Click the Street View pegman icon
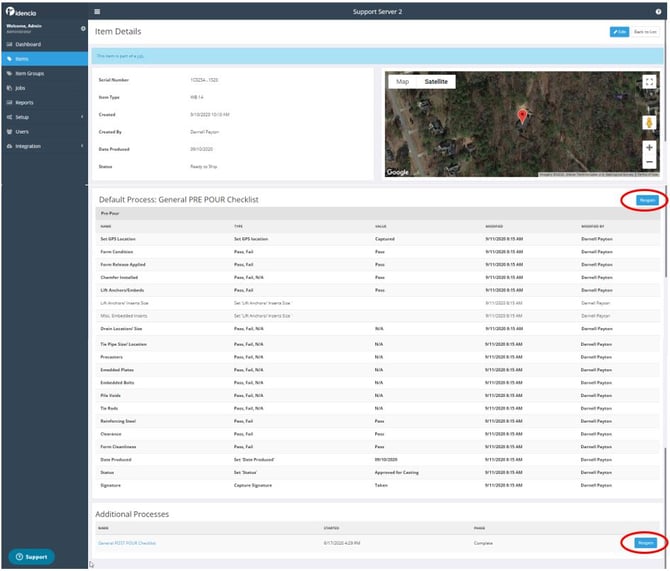Viewport: 670px width, 571px height. coord(649,123)
